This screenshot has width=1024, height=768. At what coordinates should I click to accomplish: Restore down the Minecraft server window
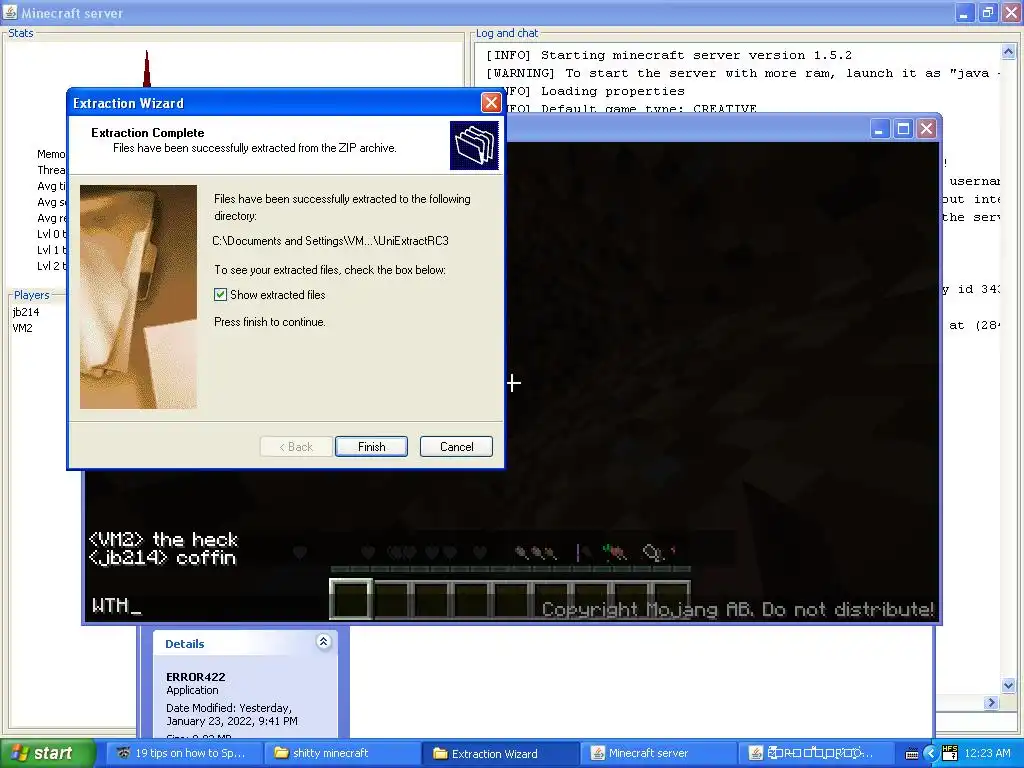tap(988, 12)
